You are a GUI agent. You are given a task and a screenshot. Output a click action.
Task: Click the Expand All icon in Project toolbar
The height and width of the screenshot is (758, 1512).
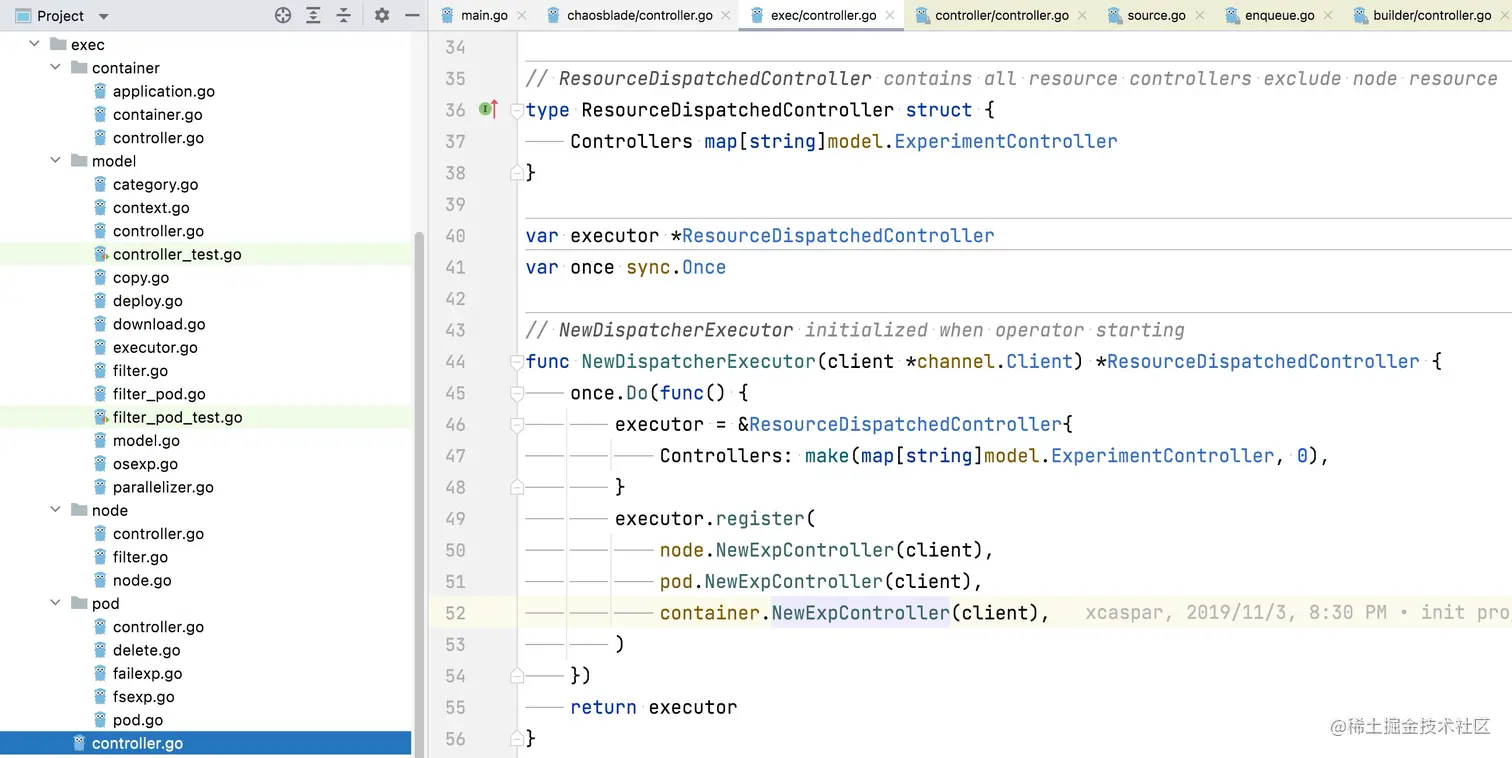tap(313, 15)
